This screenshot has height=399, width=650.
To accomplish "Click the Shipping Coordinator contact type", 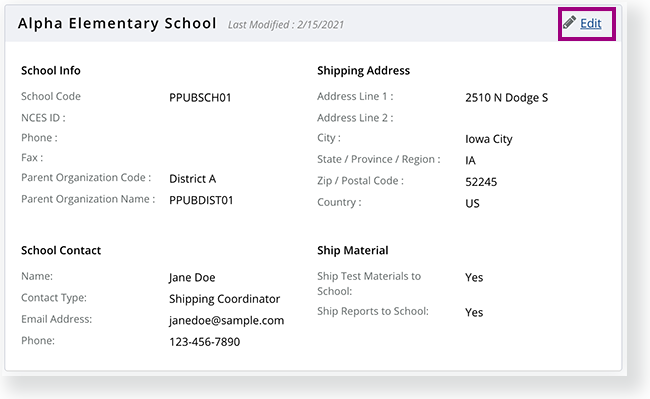I will coord(224,299).
